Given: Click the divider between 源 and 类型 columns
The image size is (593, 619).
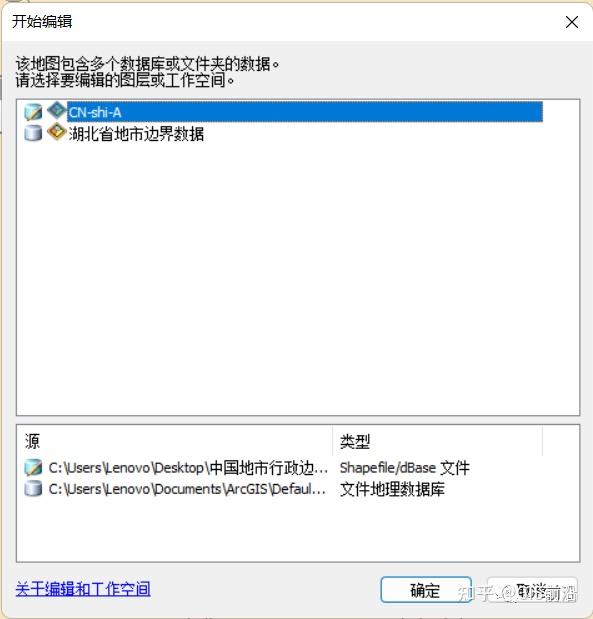Looking at the screenshot, I should (333, 441).
